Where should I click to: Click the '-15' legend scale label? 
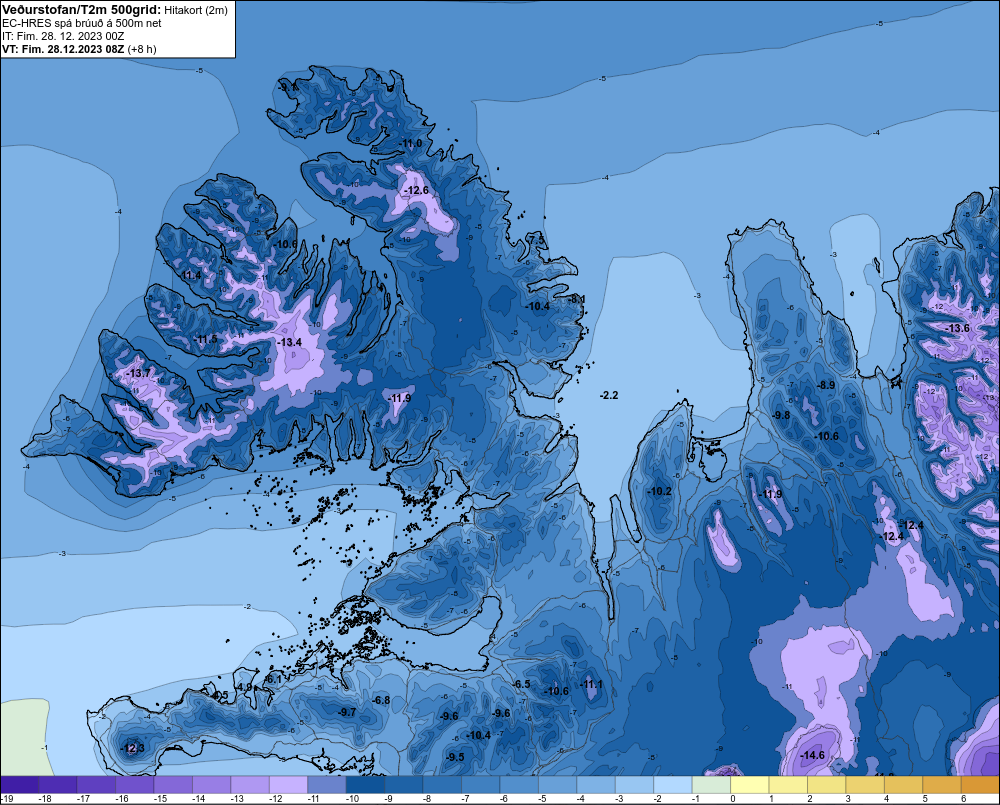160,799
